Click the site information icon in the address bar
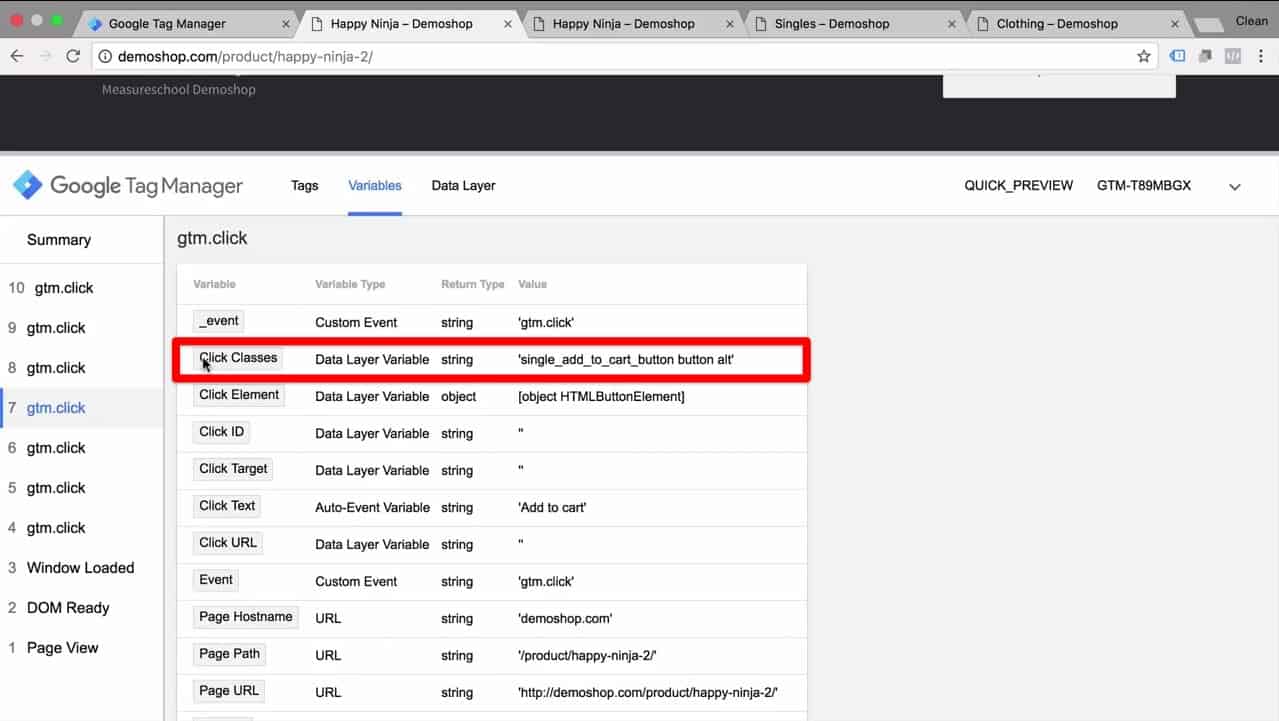1279x721 pixels. [x=105, y=57]
